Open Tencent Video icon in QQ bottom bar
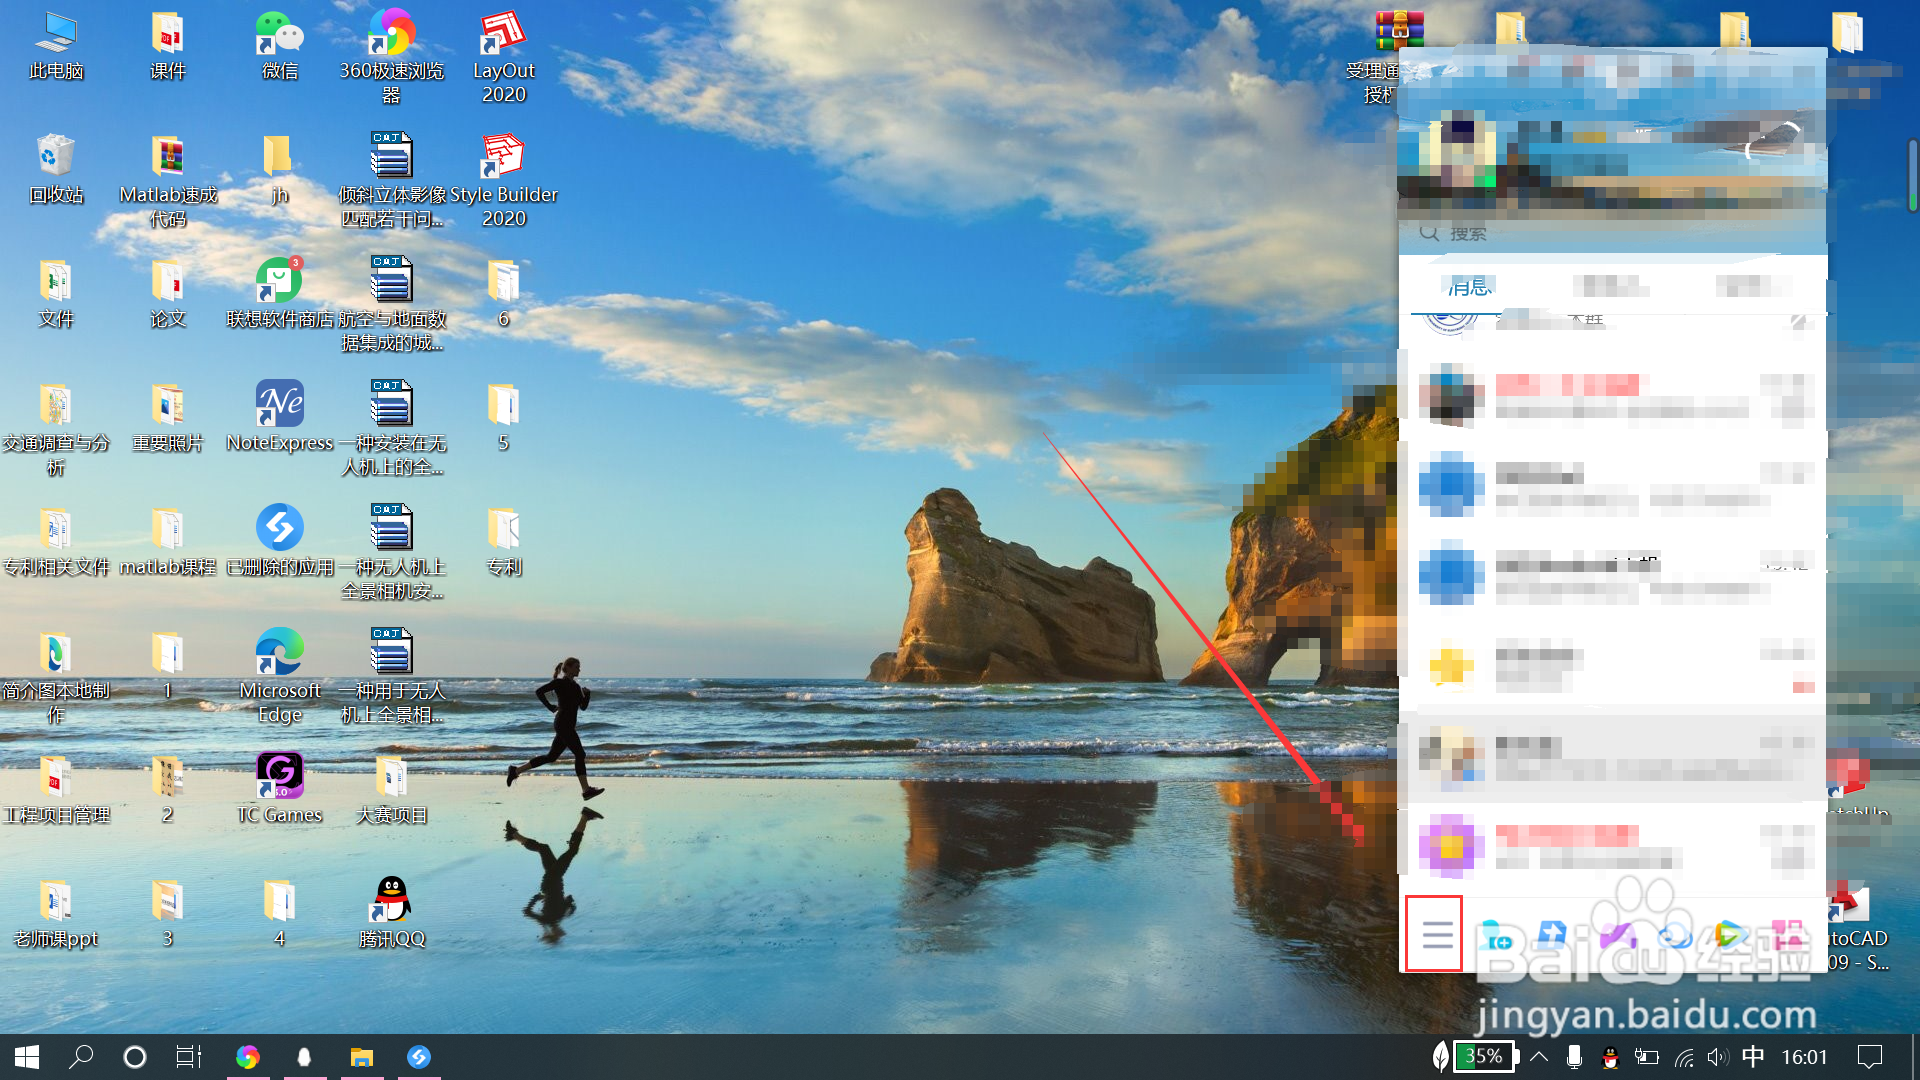Image resolution: width=1920 pixels, height=1080 pixels. tap(1730, 936)
